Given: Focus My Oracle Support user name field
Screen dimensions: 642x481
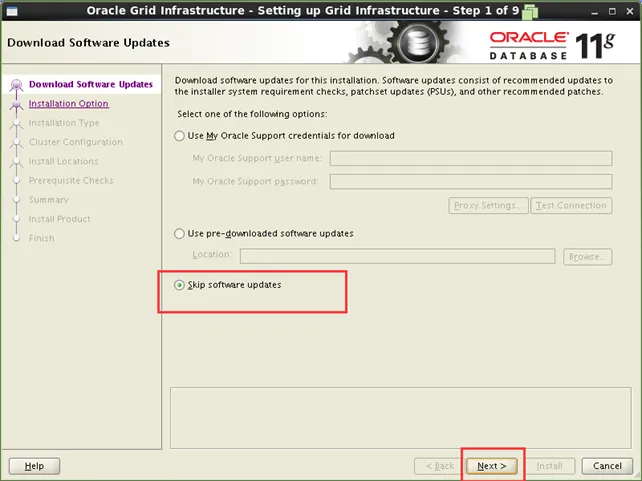Looking at the screenshot, I should [x=471, y=158].
